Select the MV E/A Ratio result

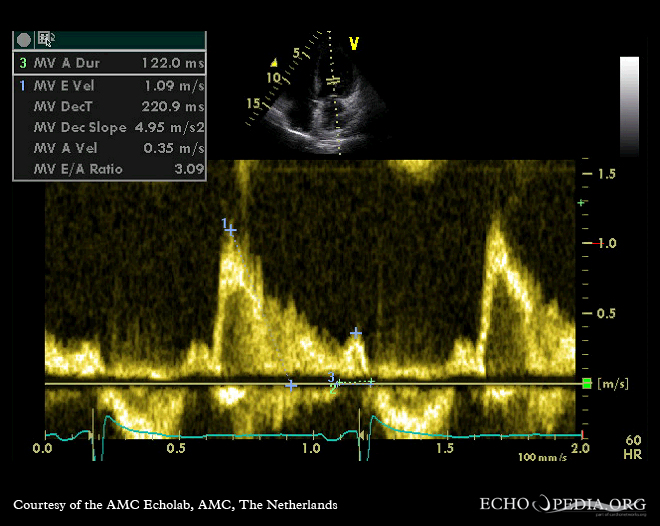pyautogui.click(x=110, y=169)
